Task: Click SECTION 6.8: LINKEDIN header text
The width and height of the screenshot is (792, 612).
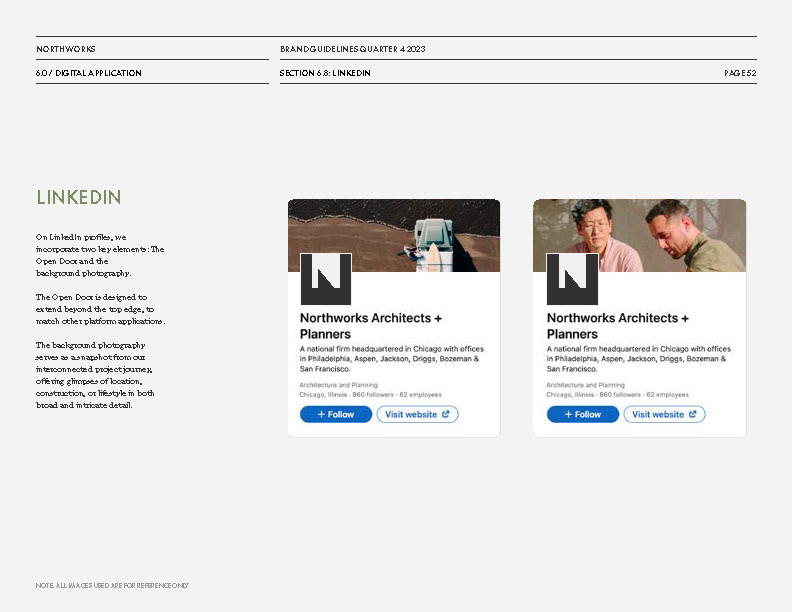Action: pyautogui.click(x=325, y=73)
